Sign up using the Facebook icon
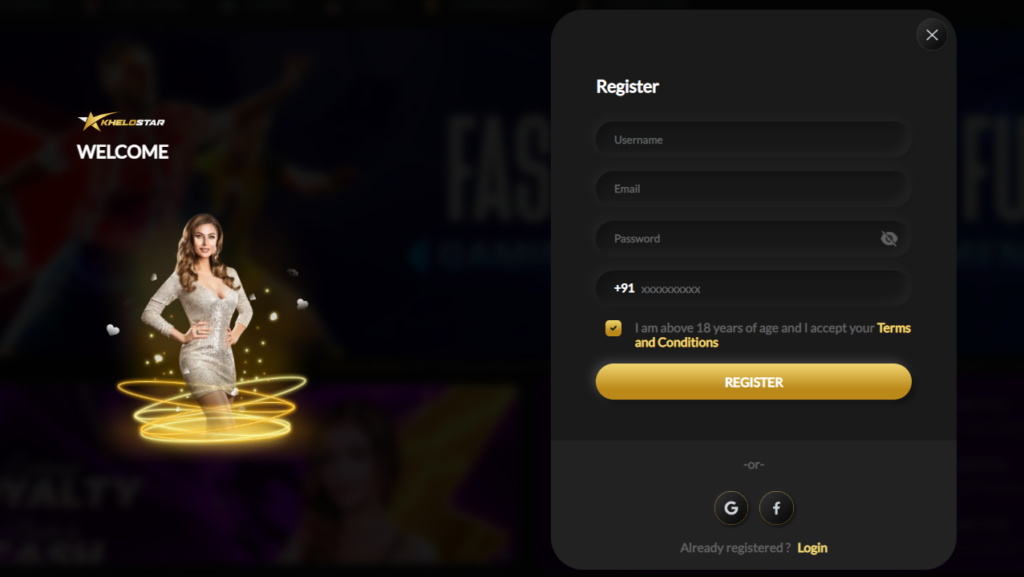1024x577 pixels. point(776,508)
